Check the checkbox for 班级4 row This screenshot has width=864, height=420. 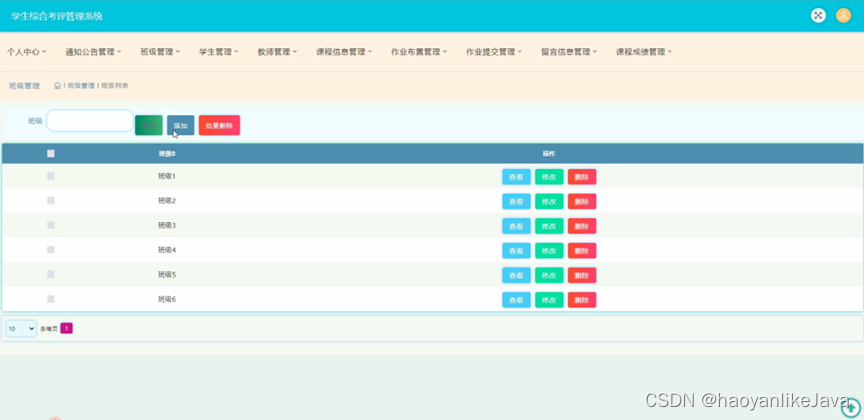pyautogui.click(x=51, y=250)
